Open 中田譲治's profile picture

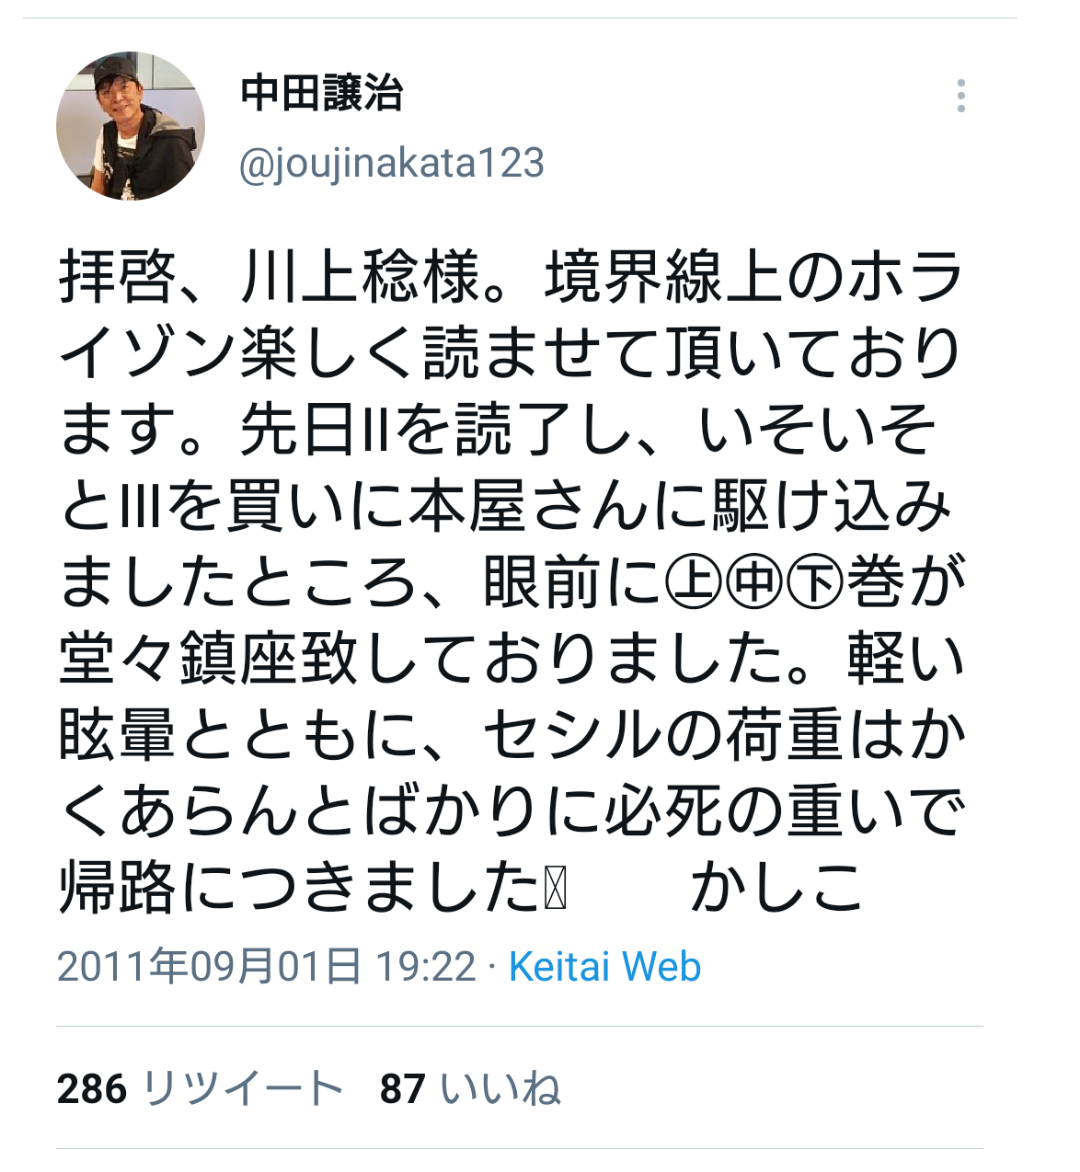[131, 126]
